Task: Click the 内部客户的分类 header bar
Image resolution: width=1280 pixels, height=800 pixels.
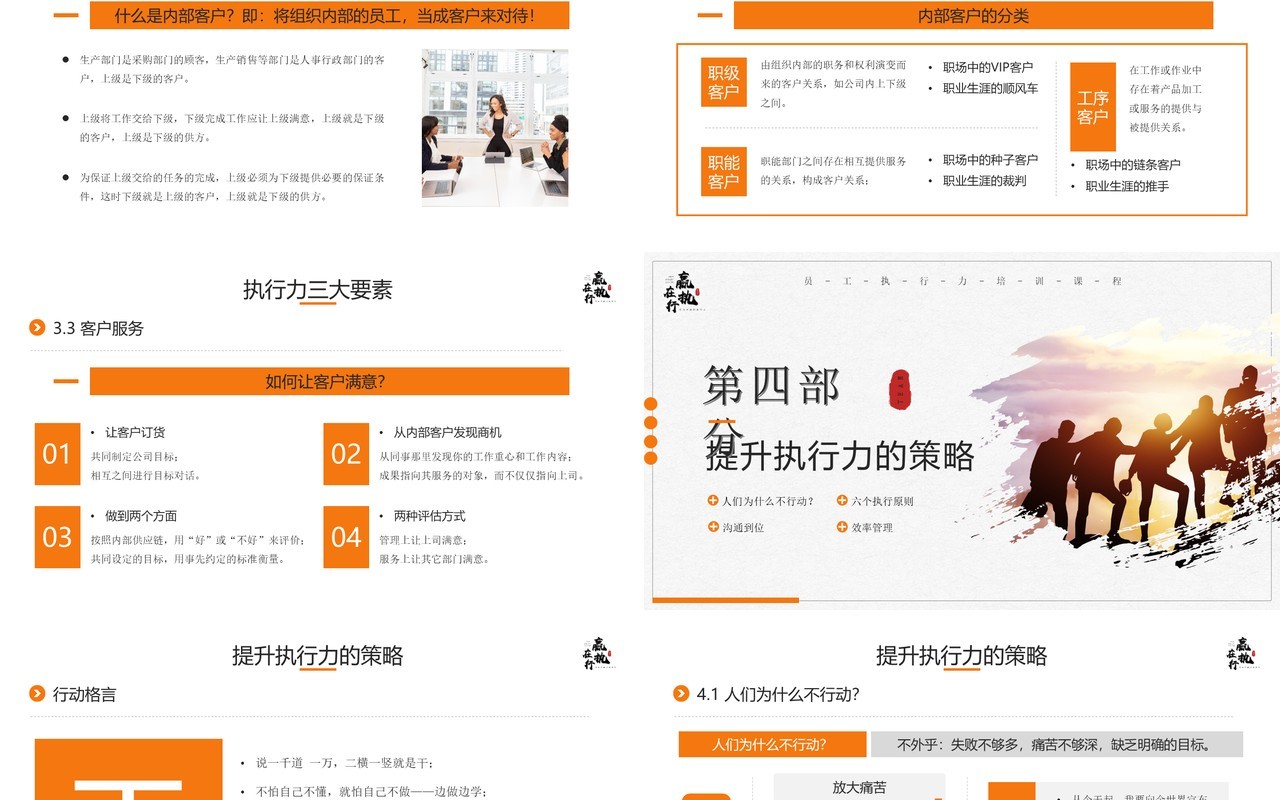Action: [x=973, y=15]
